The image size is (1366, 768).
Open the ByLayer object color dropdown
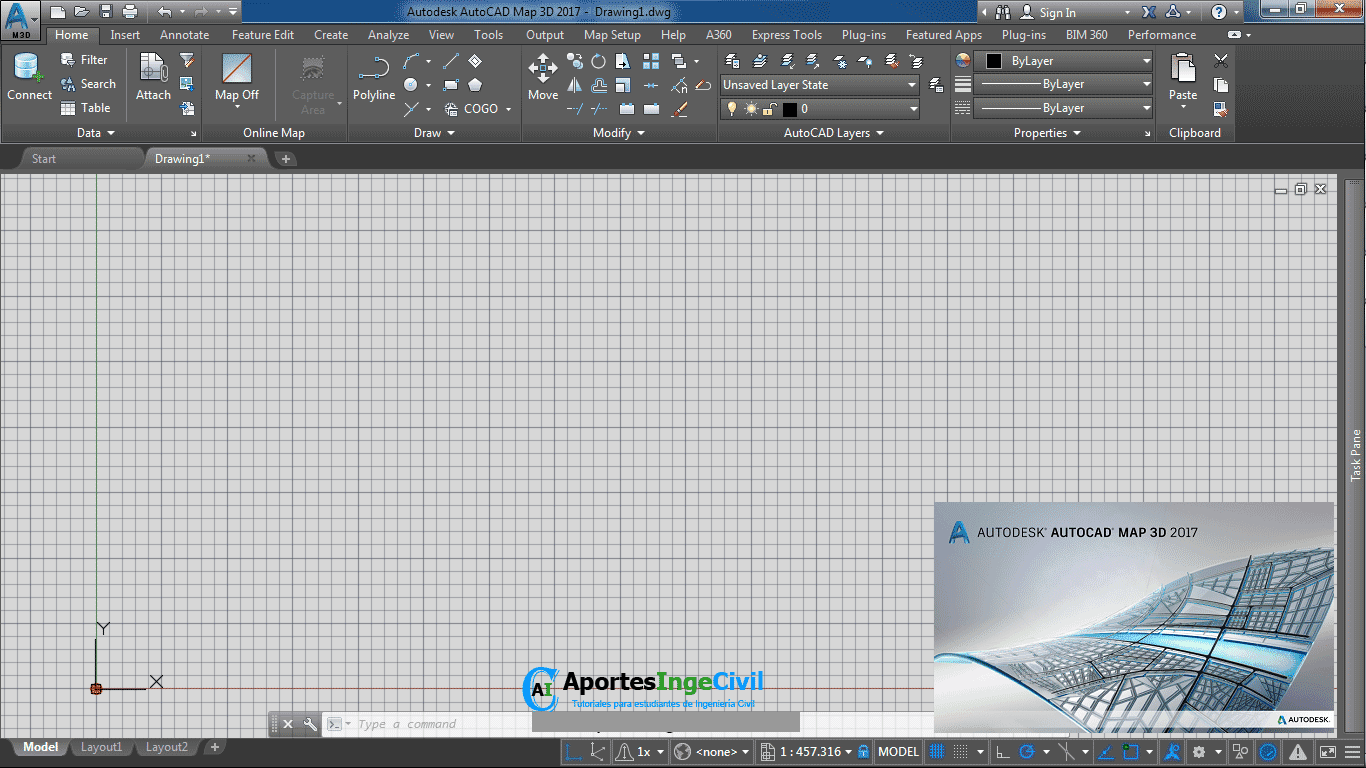coord(1063,61)
